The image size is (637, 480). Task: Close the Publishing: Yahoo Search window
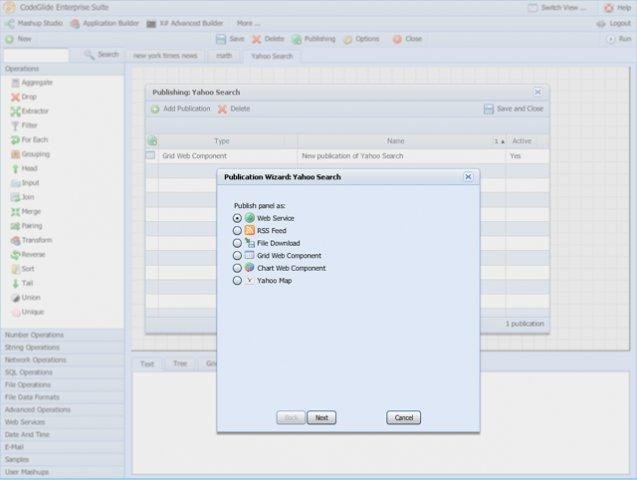(537, 92)
